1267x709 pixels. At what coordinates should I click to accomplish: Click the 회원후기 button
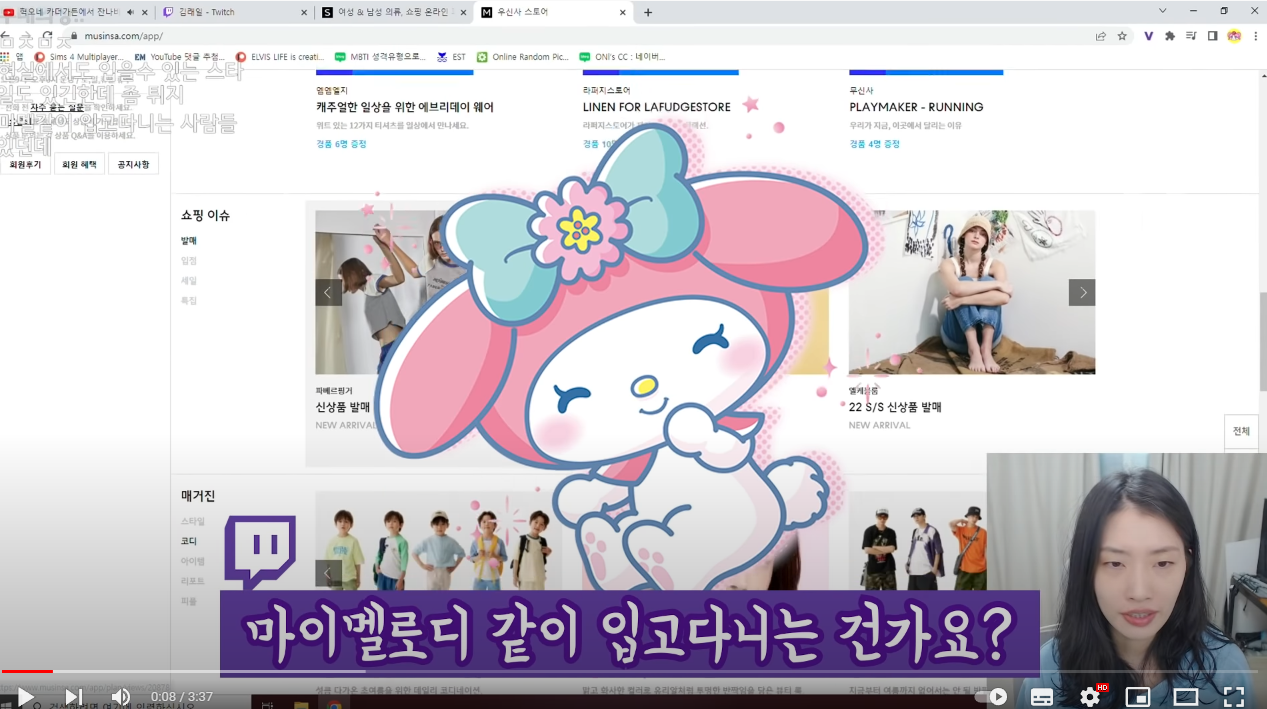(x=25, y=164)
